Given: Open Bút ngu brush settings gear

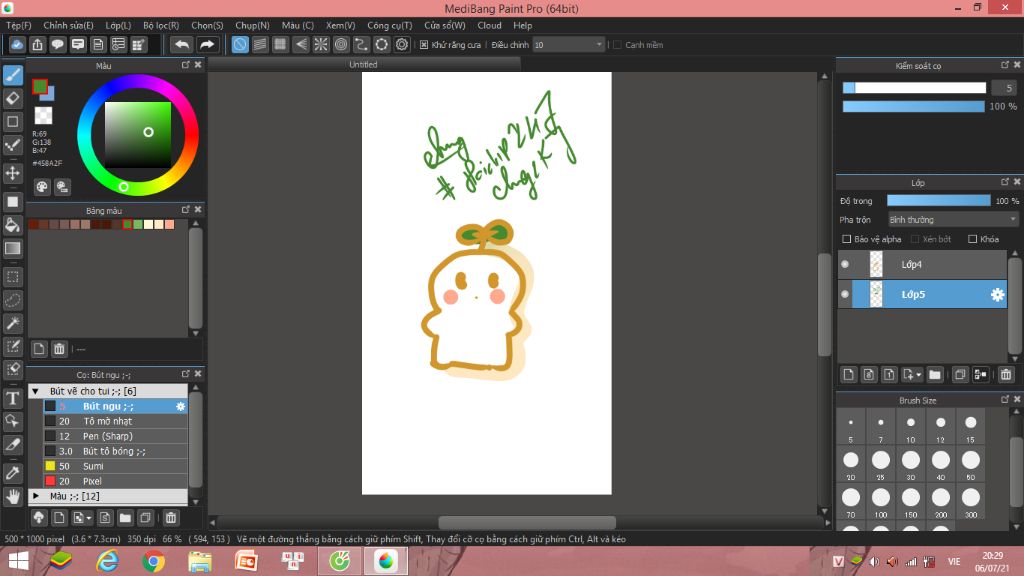Looking at the screenshot, I should pos(181,406).
